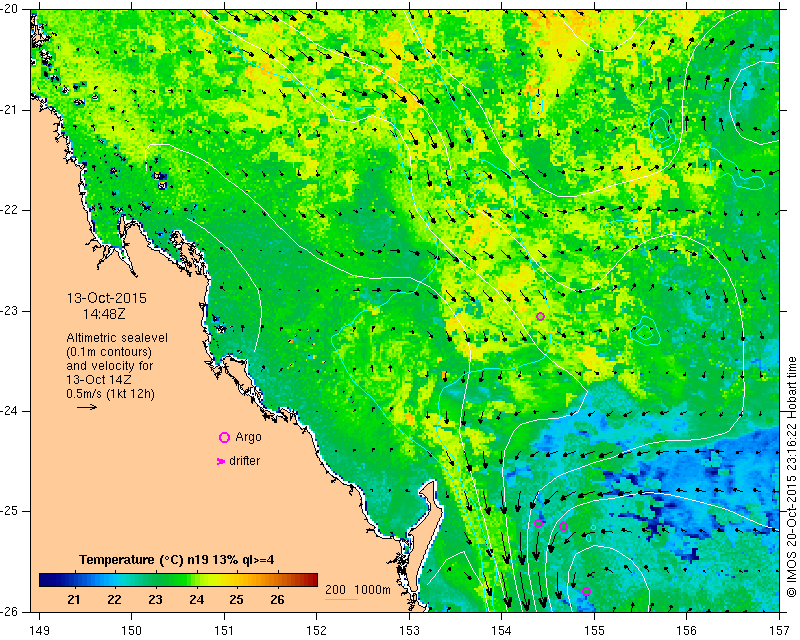Click the '1000m' isobath depth label
The image size is (800, 640).
pyautogui.click(x=372, y=589)
